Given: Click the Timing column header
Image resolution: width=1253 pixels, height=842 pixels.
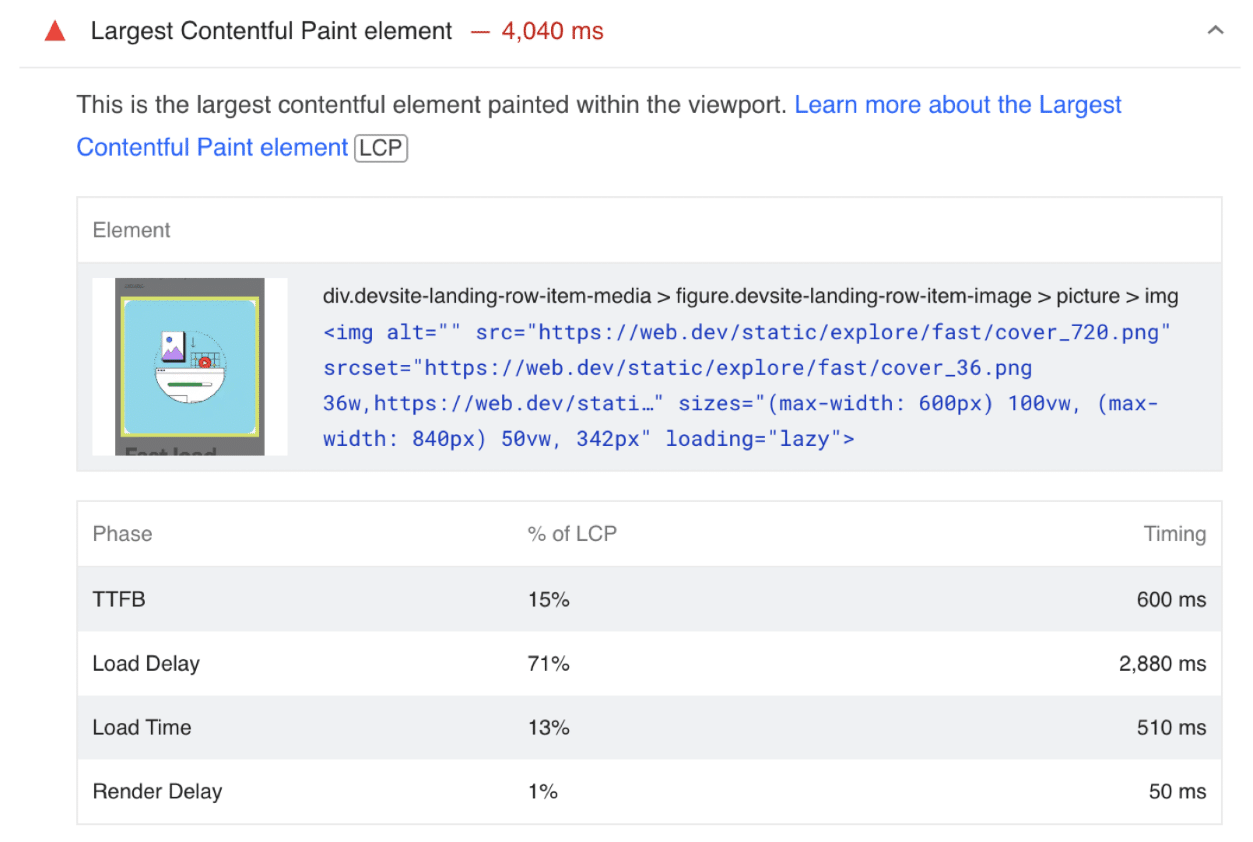Looking at the screenshot, I should (1175, 534).
